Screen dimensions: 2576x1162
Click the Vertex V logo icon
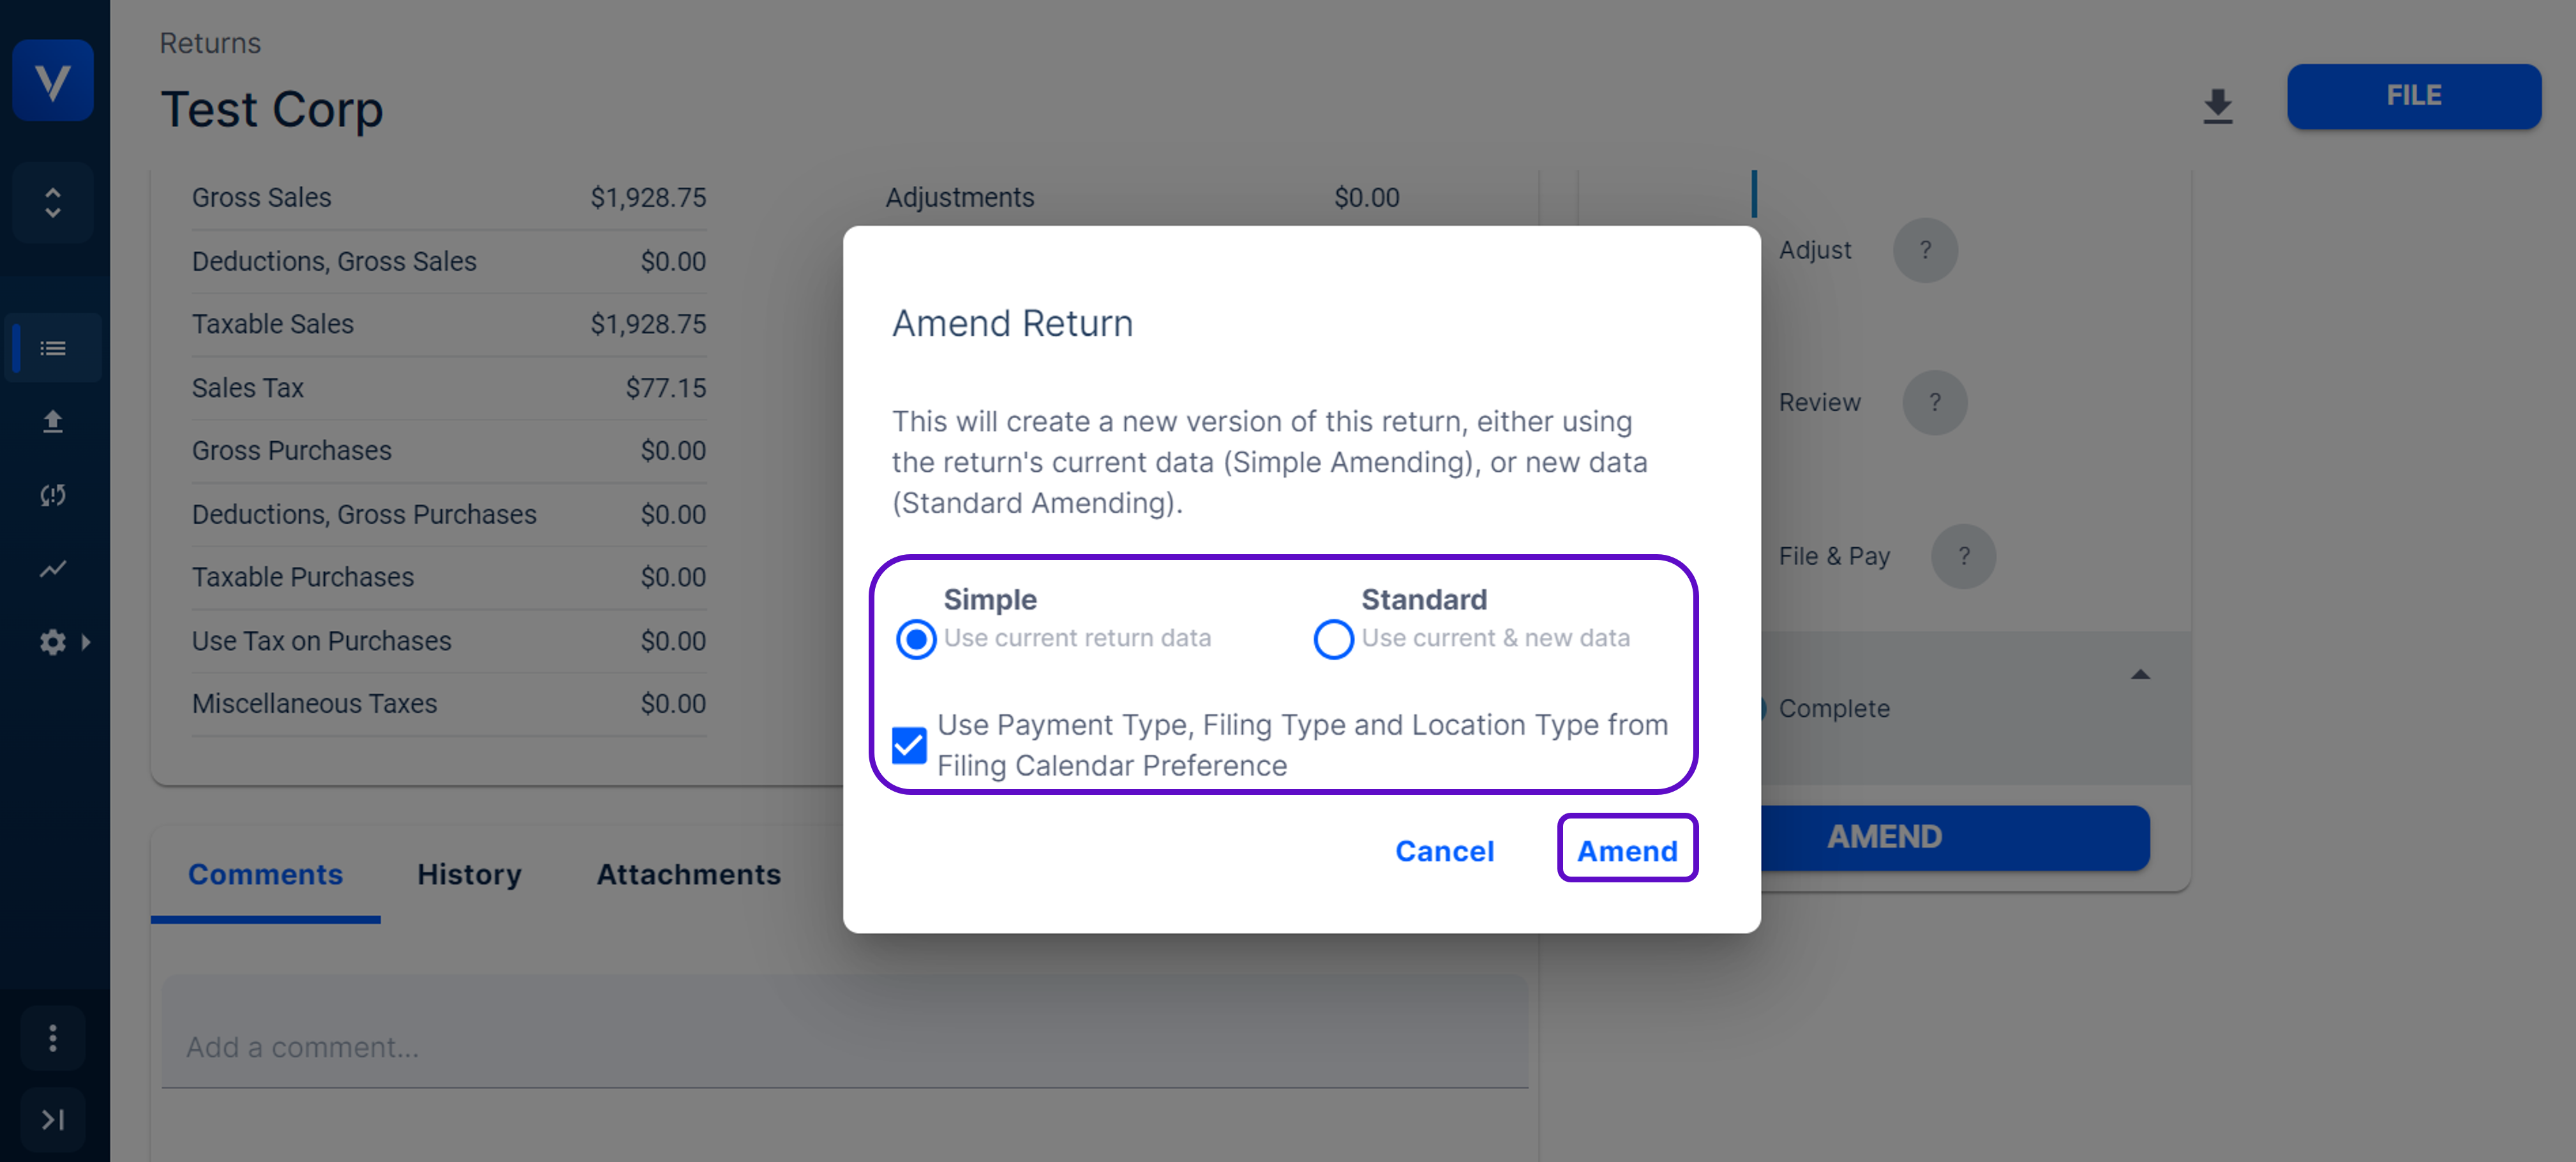click(52, 80)
